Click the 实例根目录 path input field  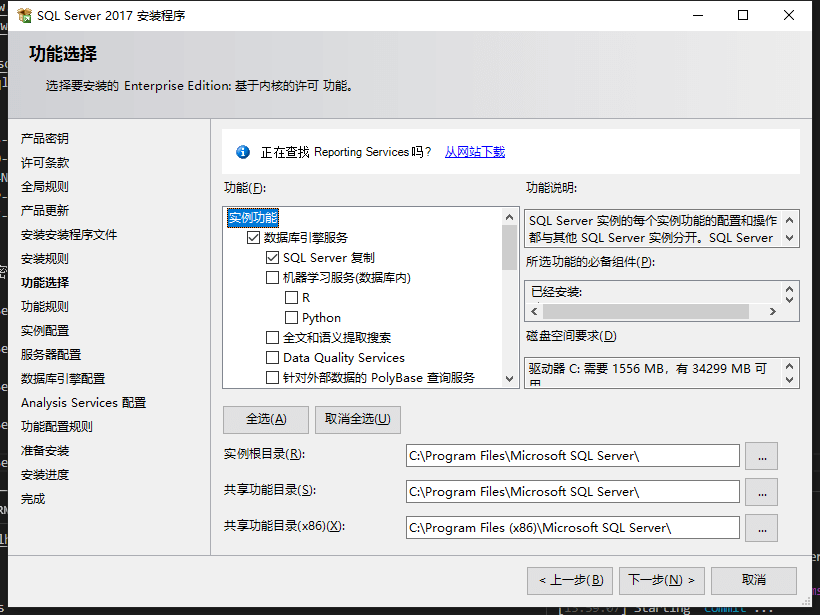click(x=572, y=456)
